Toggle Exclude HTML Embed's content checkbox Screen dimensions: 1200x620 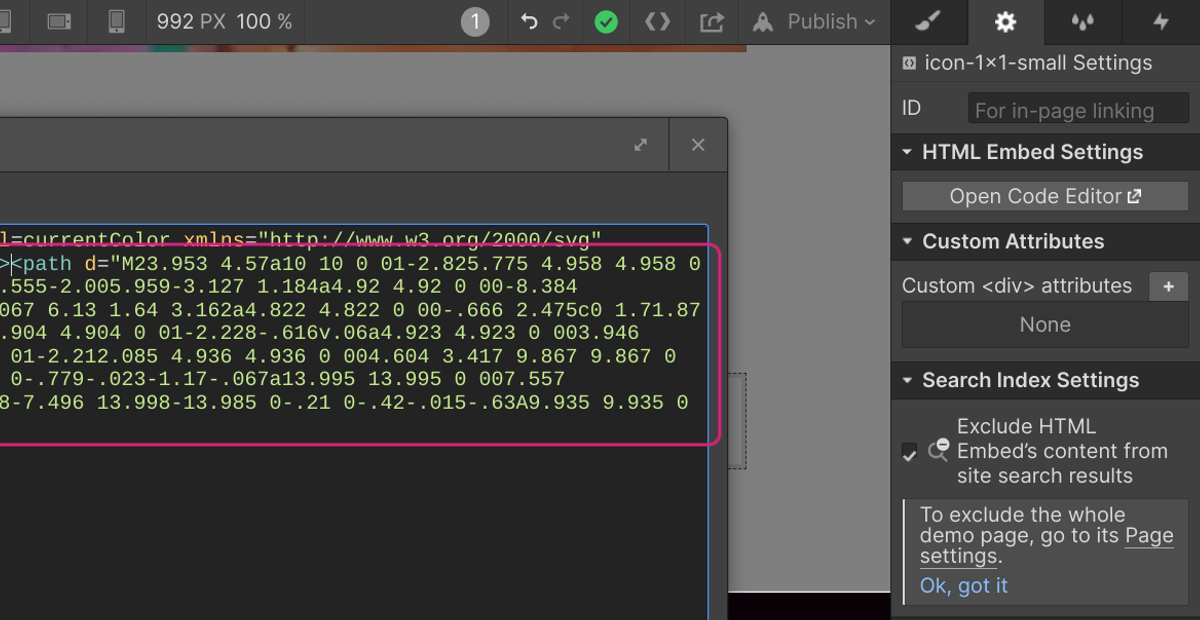point(909,454)
